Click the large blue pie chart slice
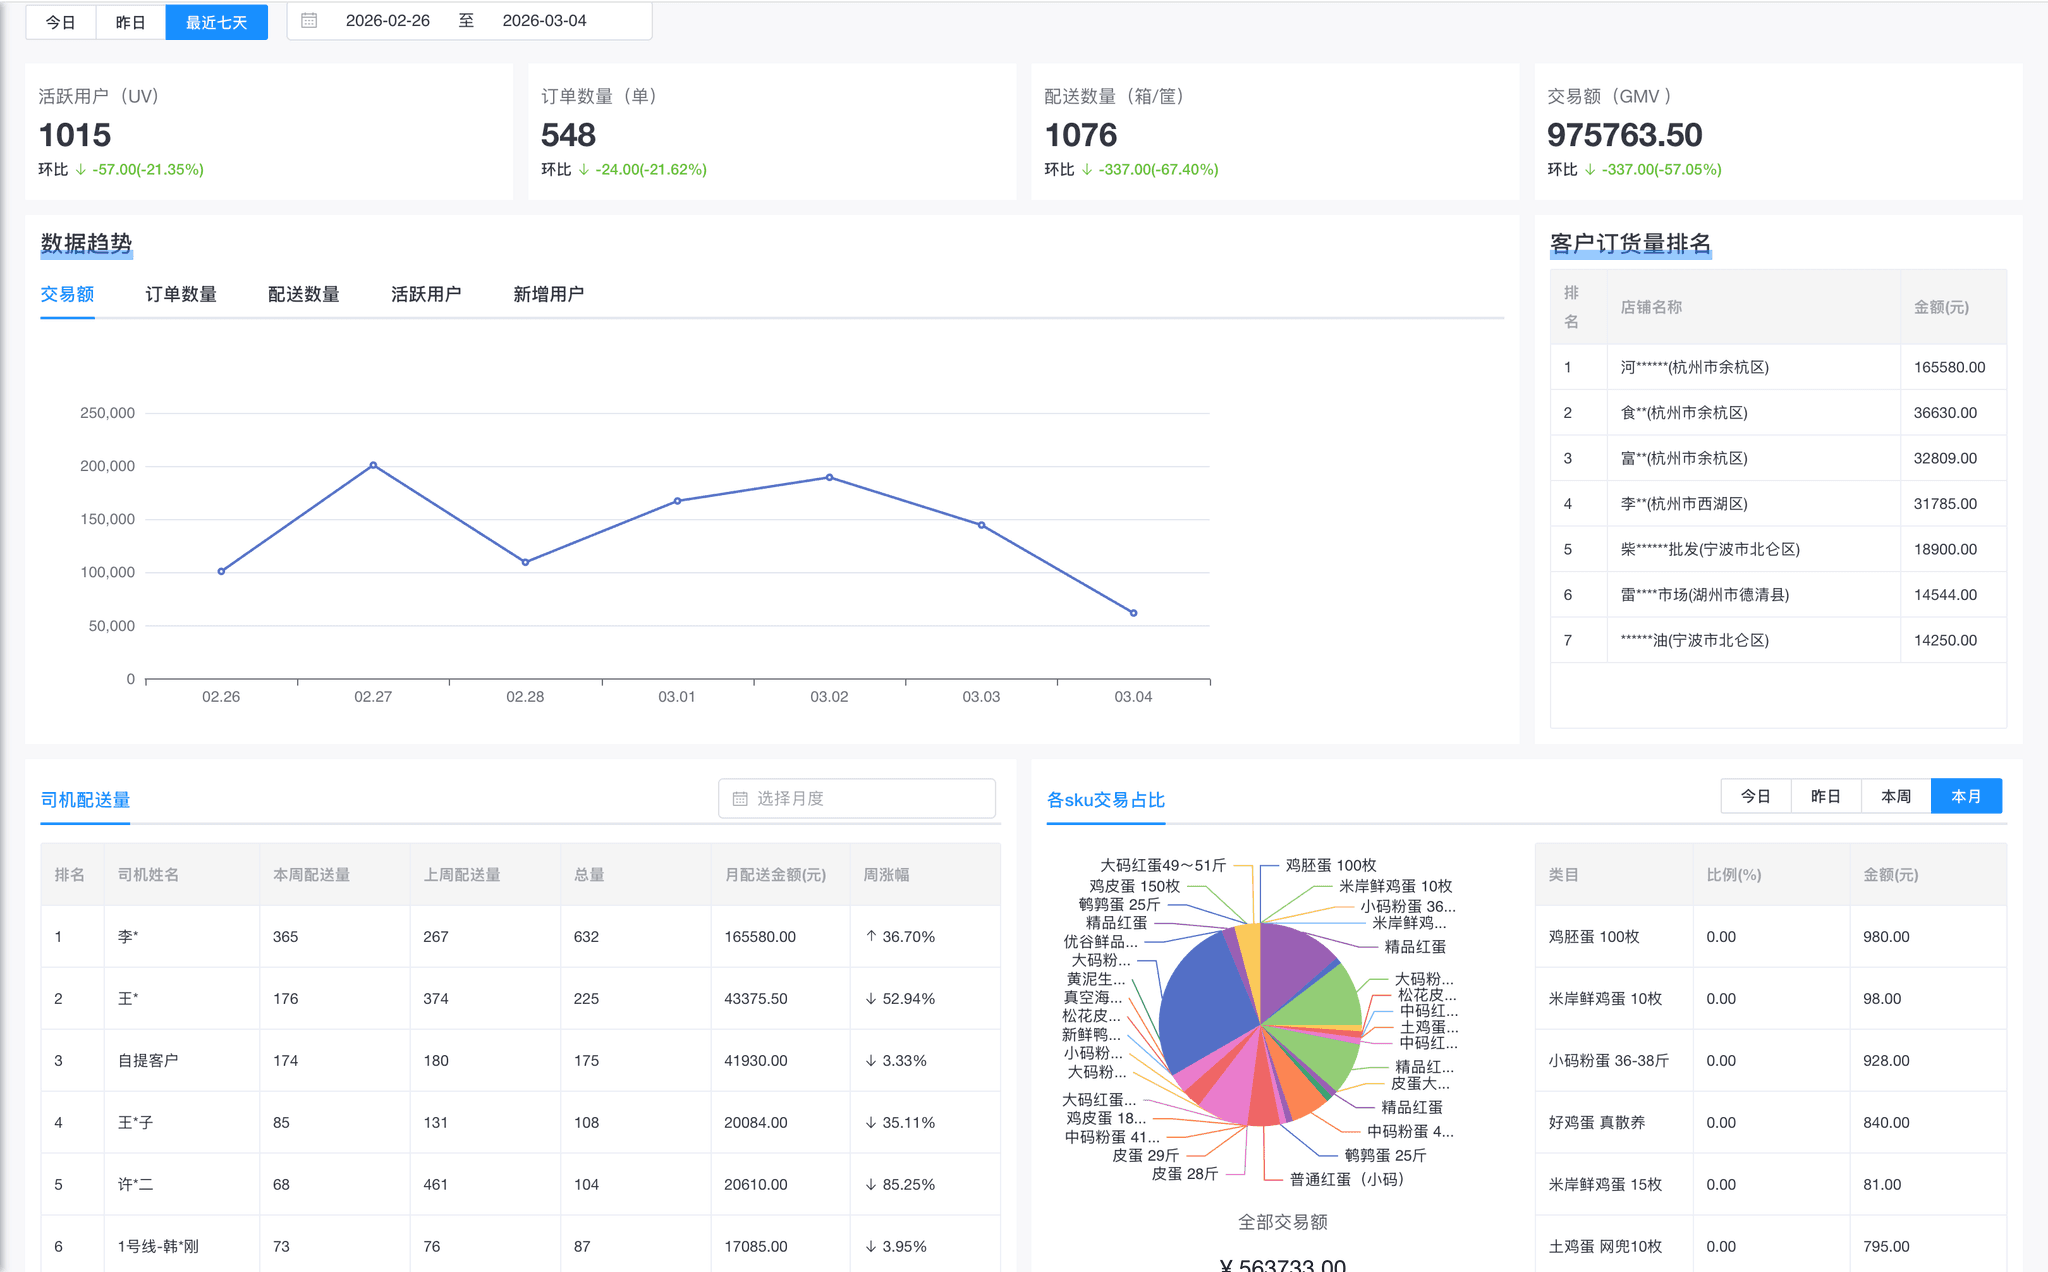 [x=1202, y=1003]
